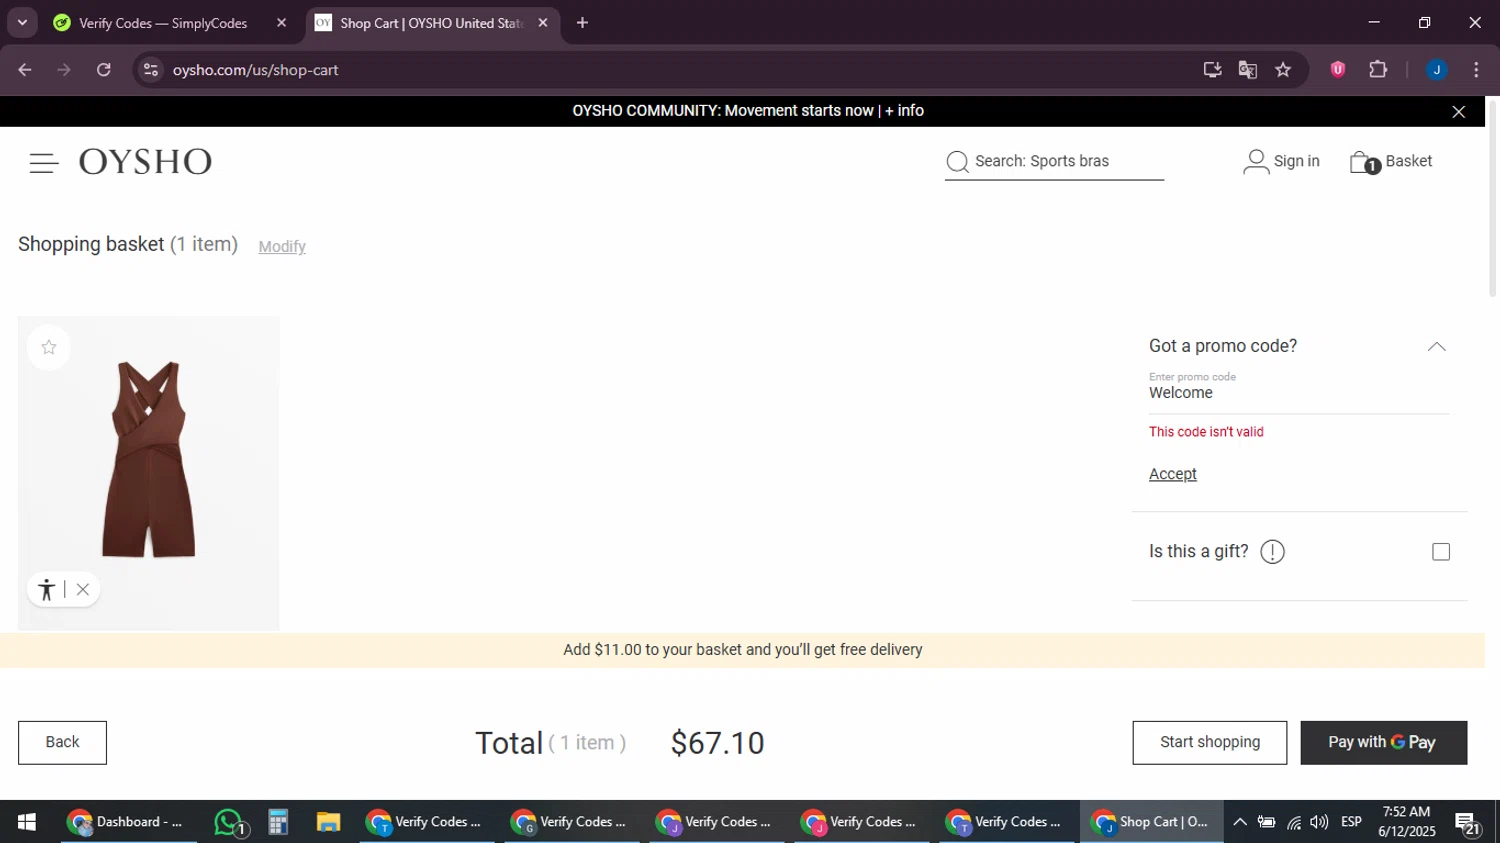This screenshot has width=1500, height=843.
Task: Open the Basket bag icon
Action: coord(1363,162)
